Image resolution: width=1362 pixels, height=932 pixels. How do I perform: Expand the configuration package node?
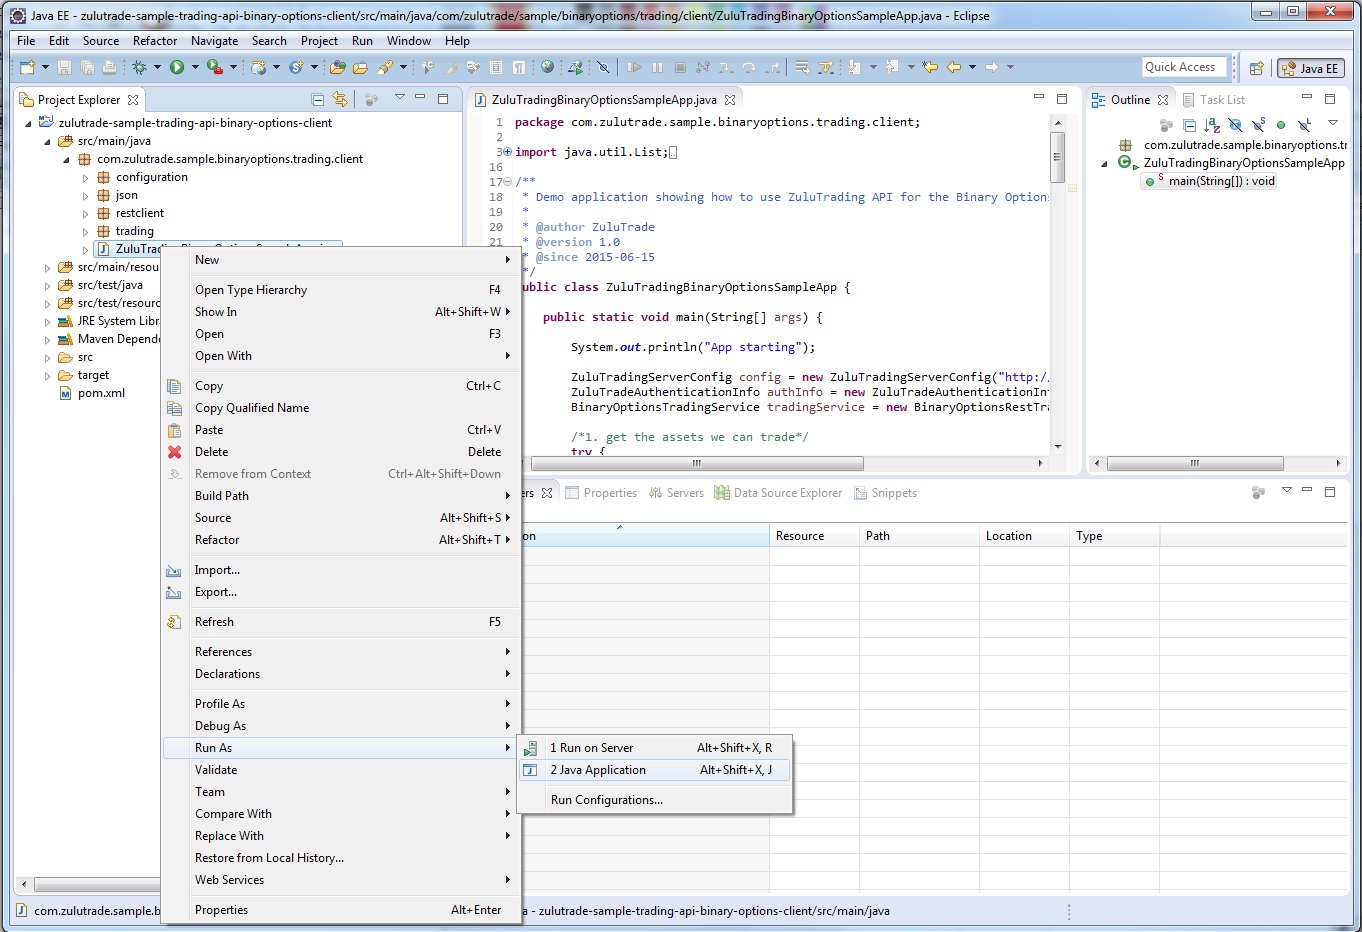click(85, 177)
